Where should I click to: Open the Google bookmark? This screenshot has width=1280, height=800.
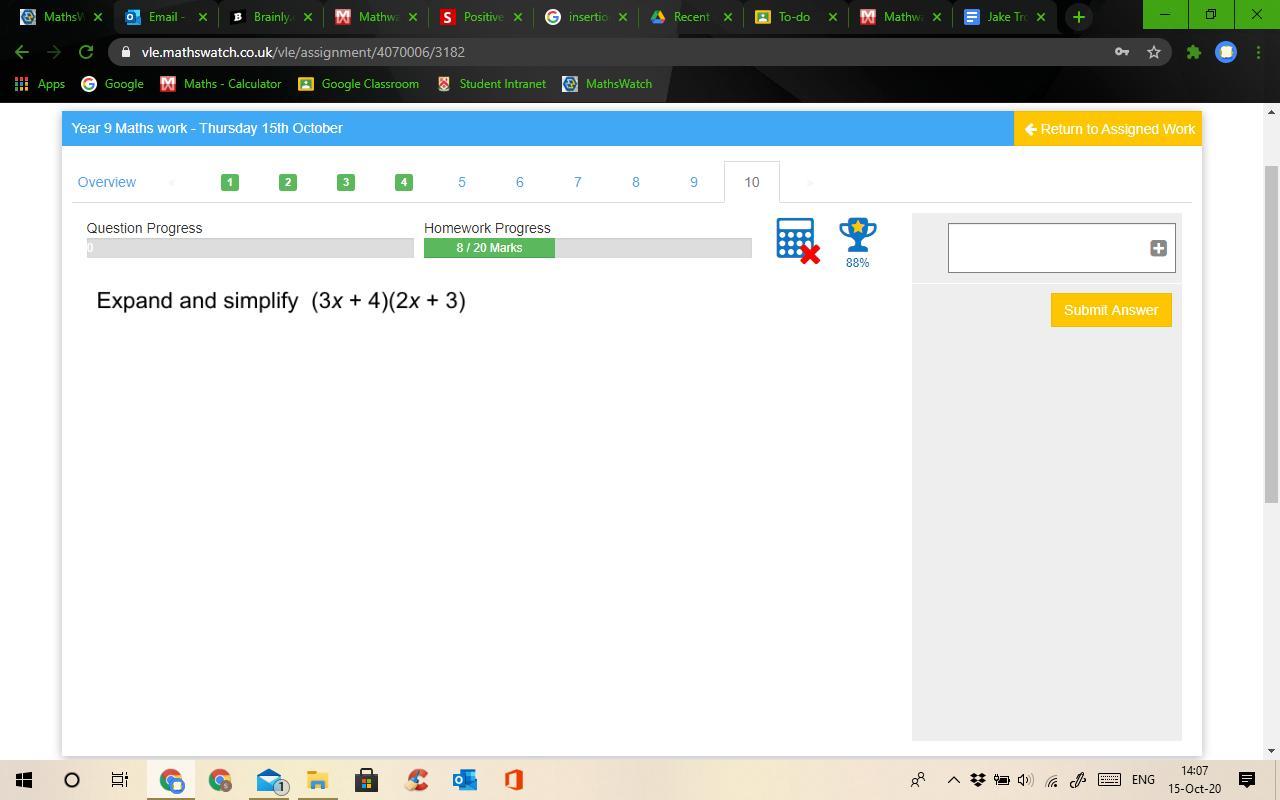112,84
